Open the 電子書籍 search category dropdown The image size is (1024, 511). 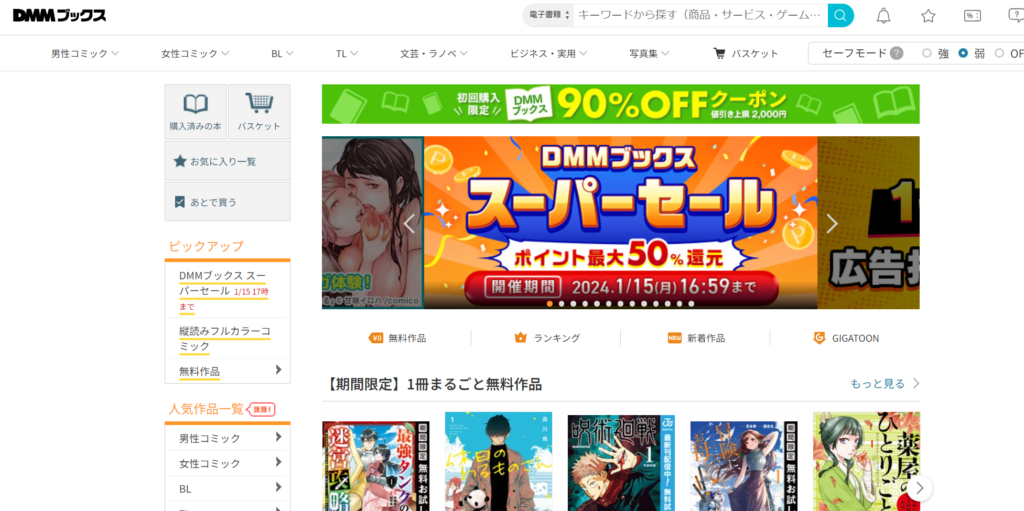click(x=549, y=15)
